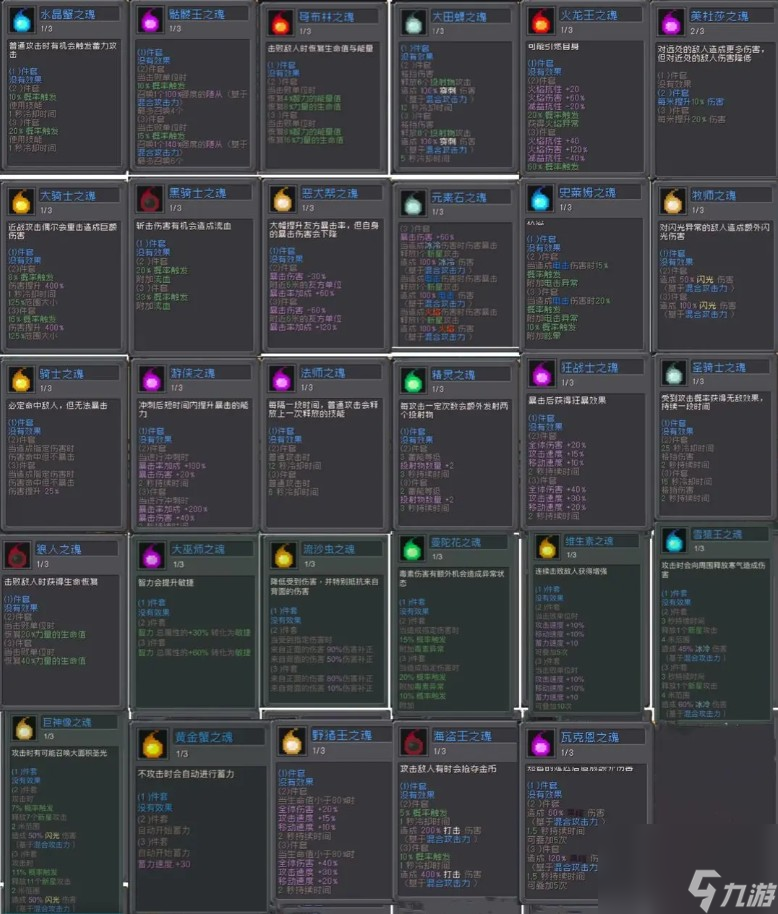Click the title text 狂战士之魂
The height and width of the screenshot is (914, 778).
[x=589, y=367]
